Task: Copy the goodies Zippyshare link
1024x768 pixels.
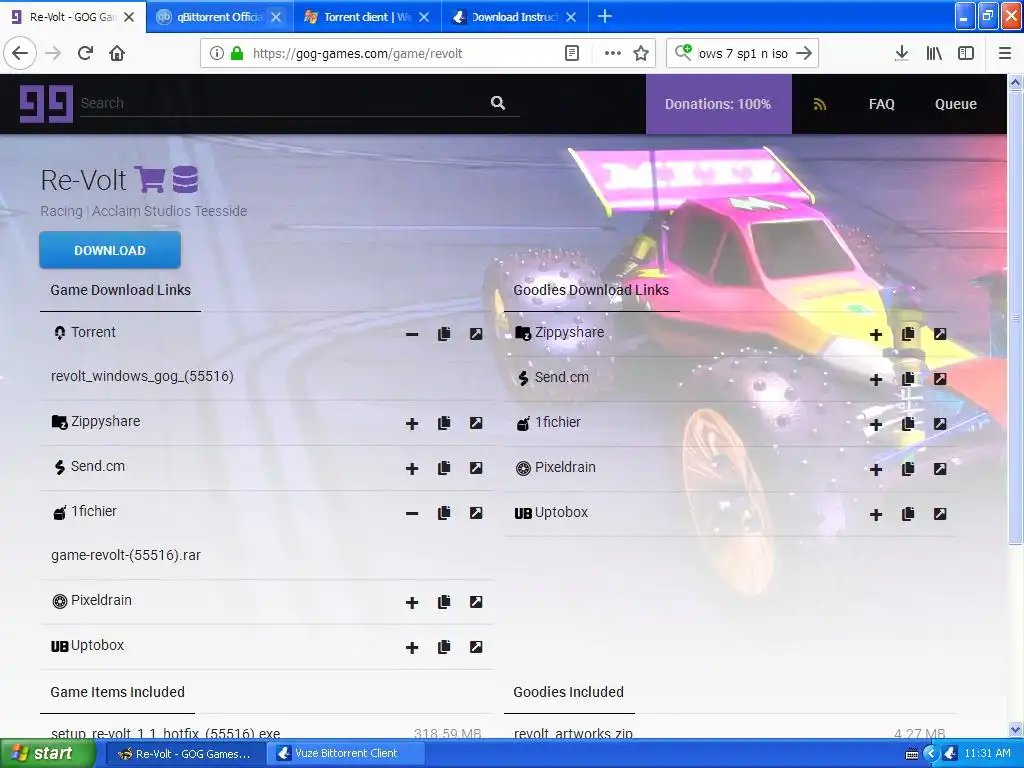Action: [908, 334]
